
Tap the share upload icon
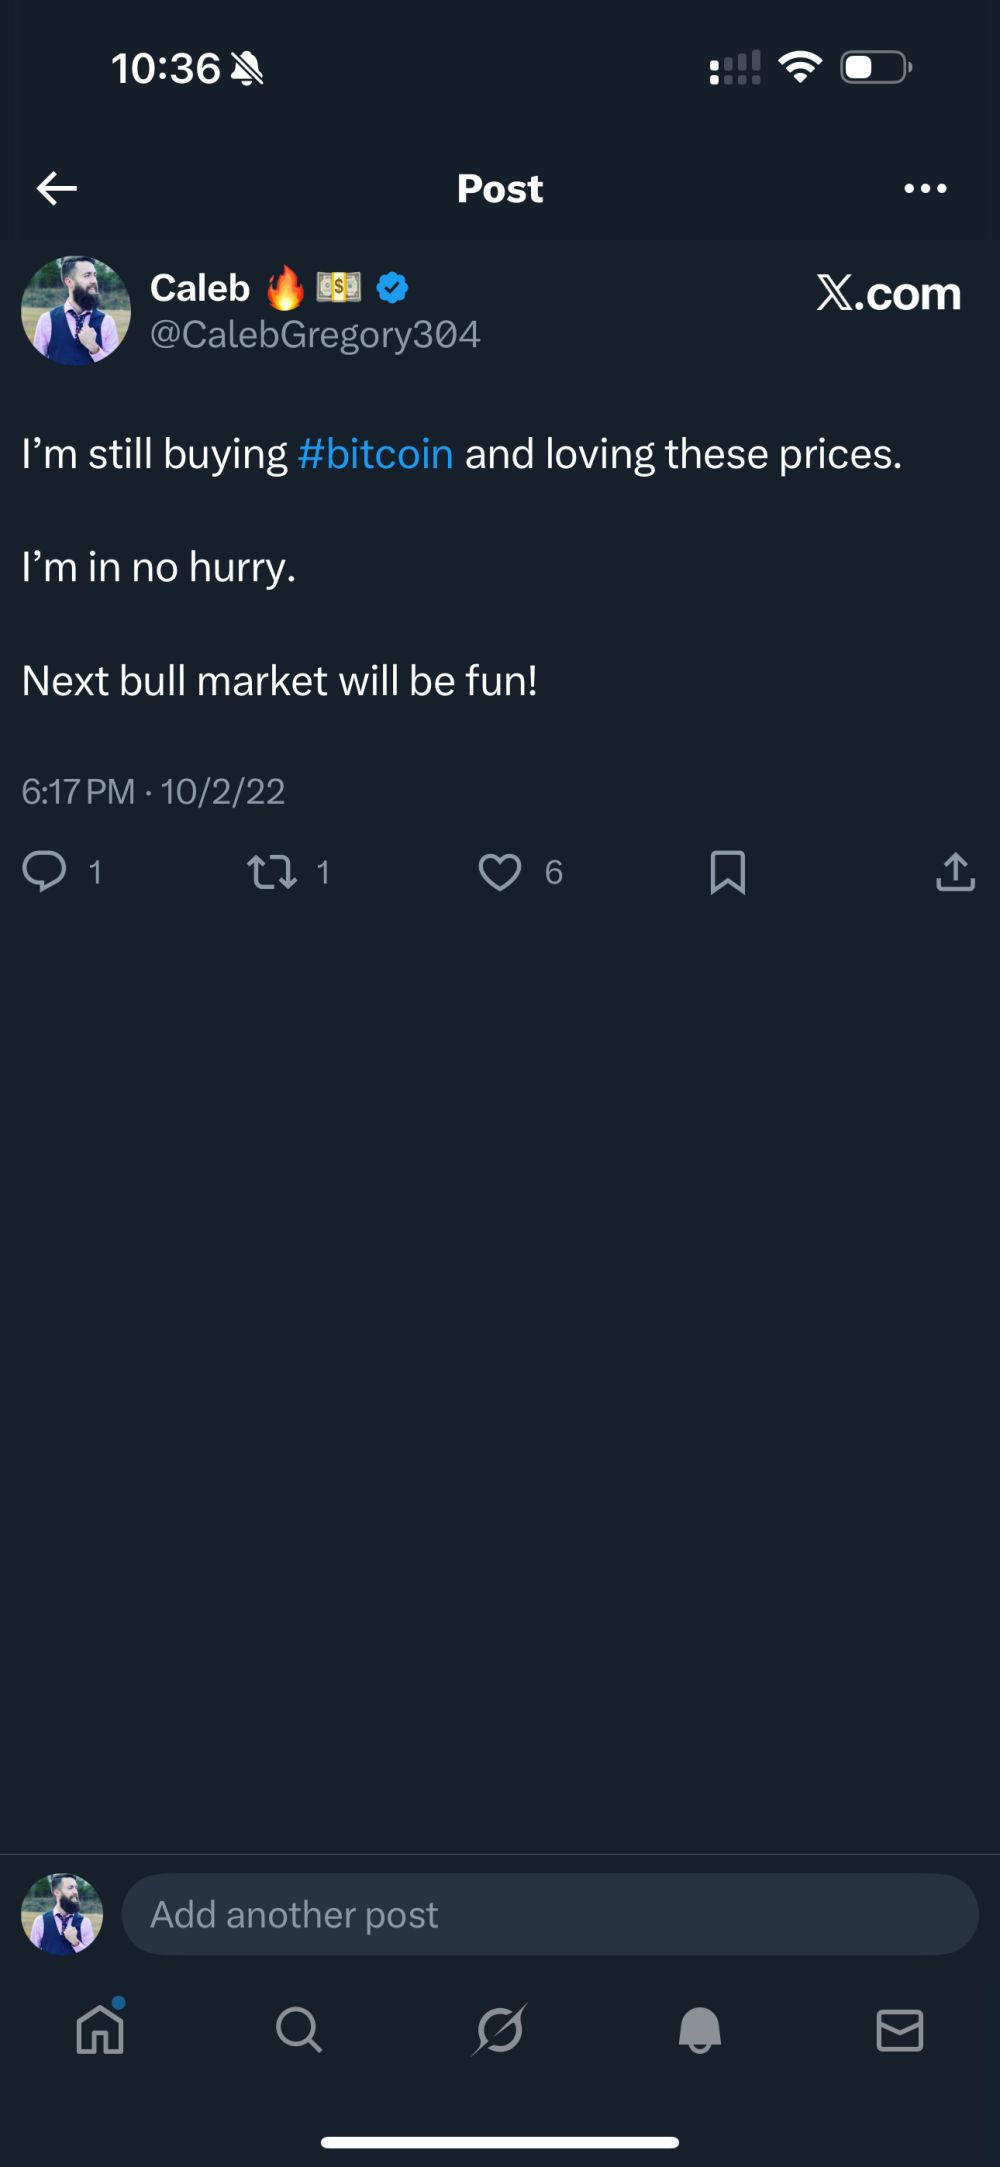coord(955,871)
